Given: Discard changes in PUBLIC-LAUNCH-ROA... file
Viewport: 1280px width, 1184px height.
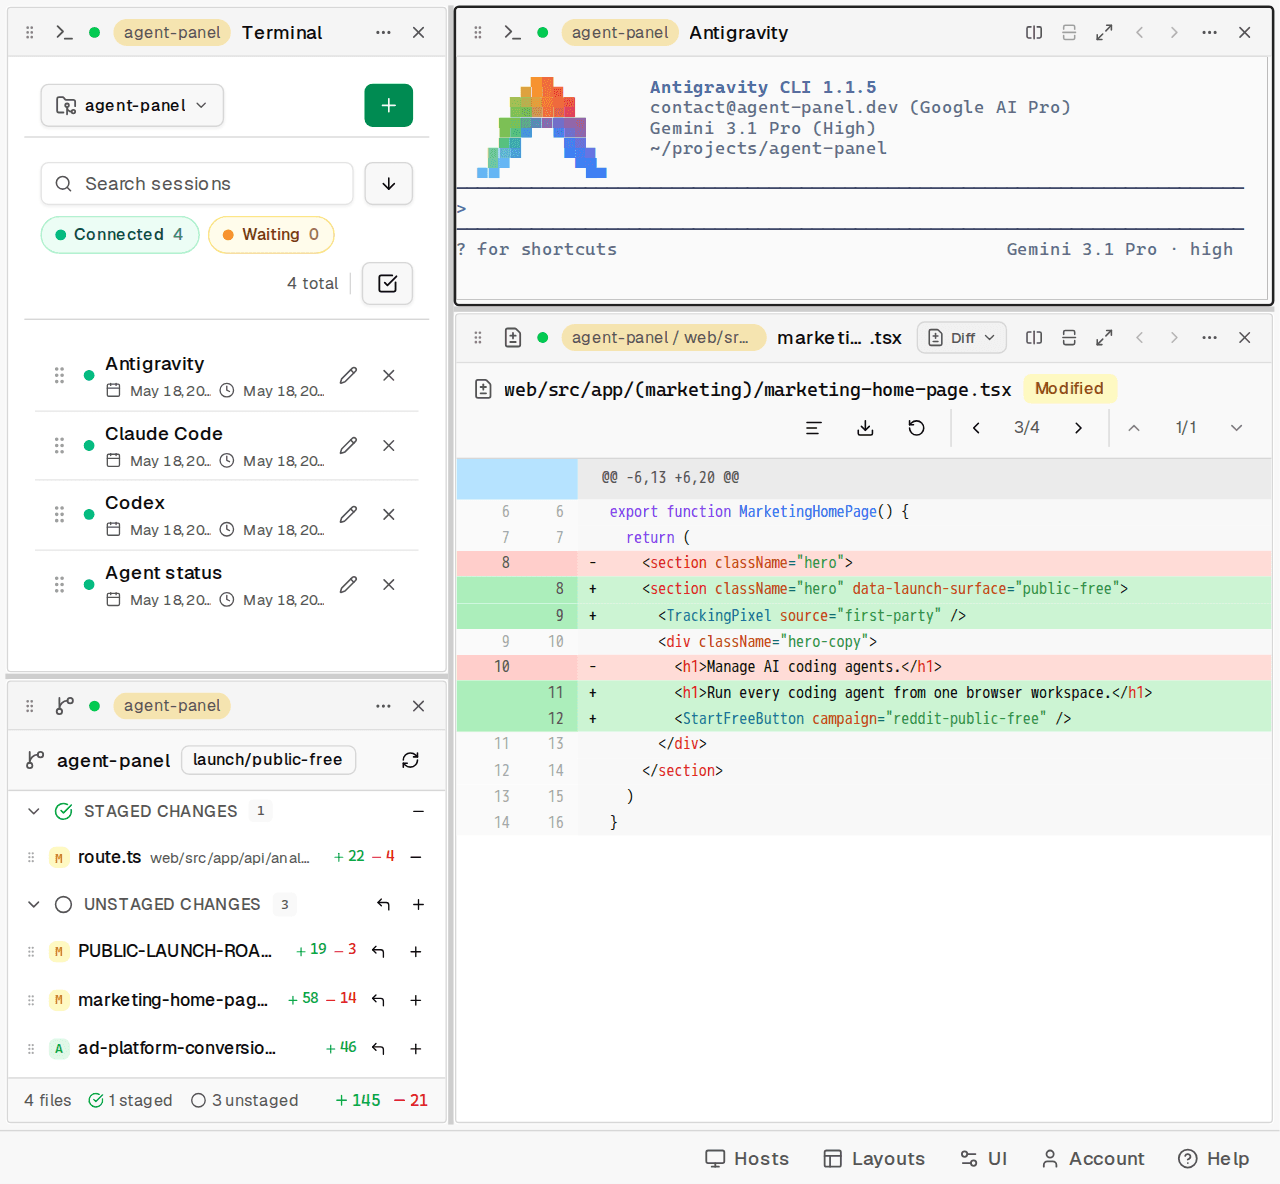Looking at the screenshot, I should click(378, 952).
